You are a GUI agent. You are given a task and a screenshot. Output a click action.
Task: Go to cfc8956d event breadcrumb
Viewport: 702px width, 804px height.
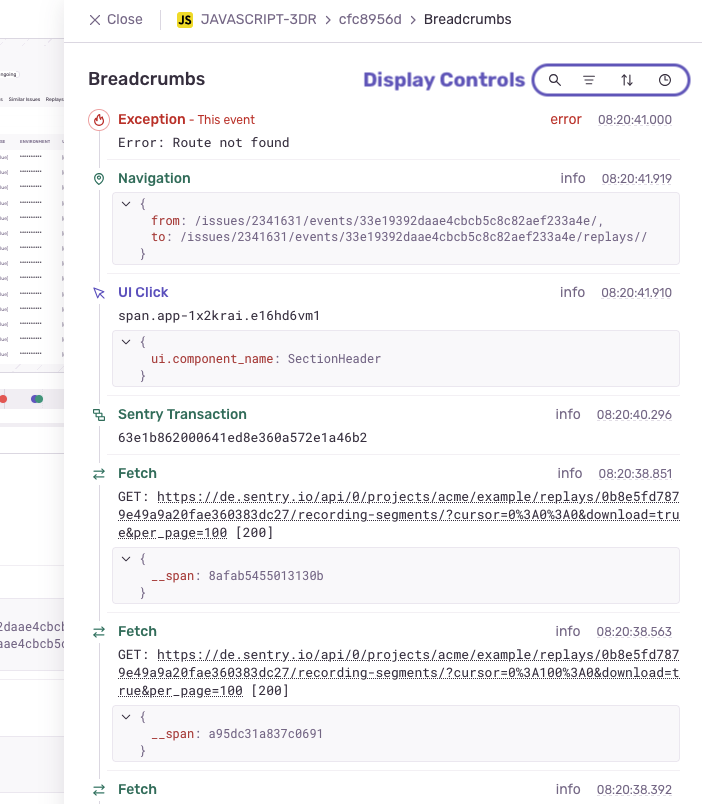(369, 19)
